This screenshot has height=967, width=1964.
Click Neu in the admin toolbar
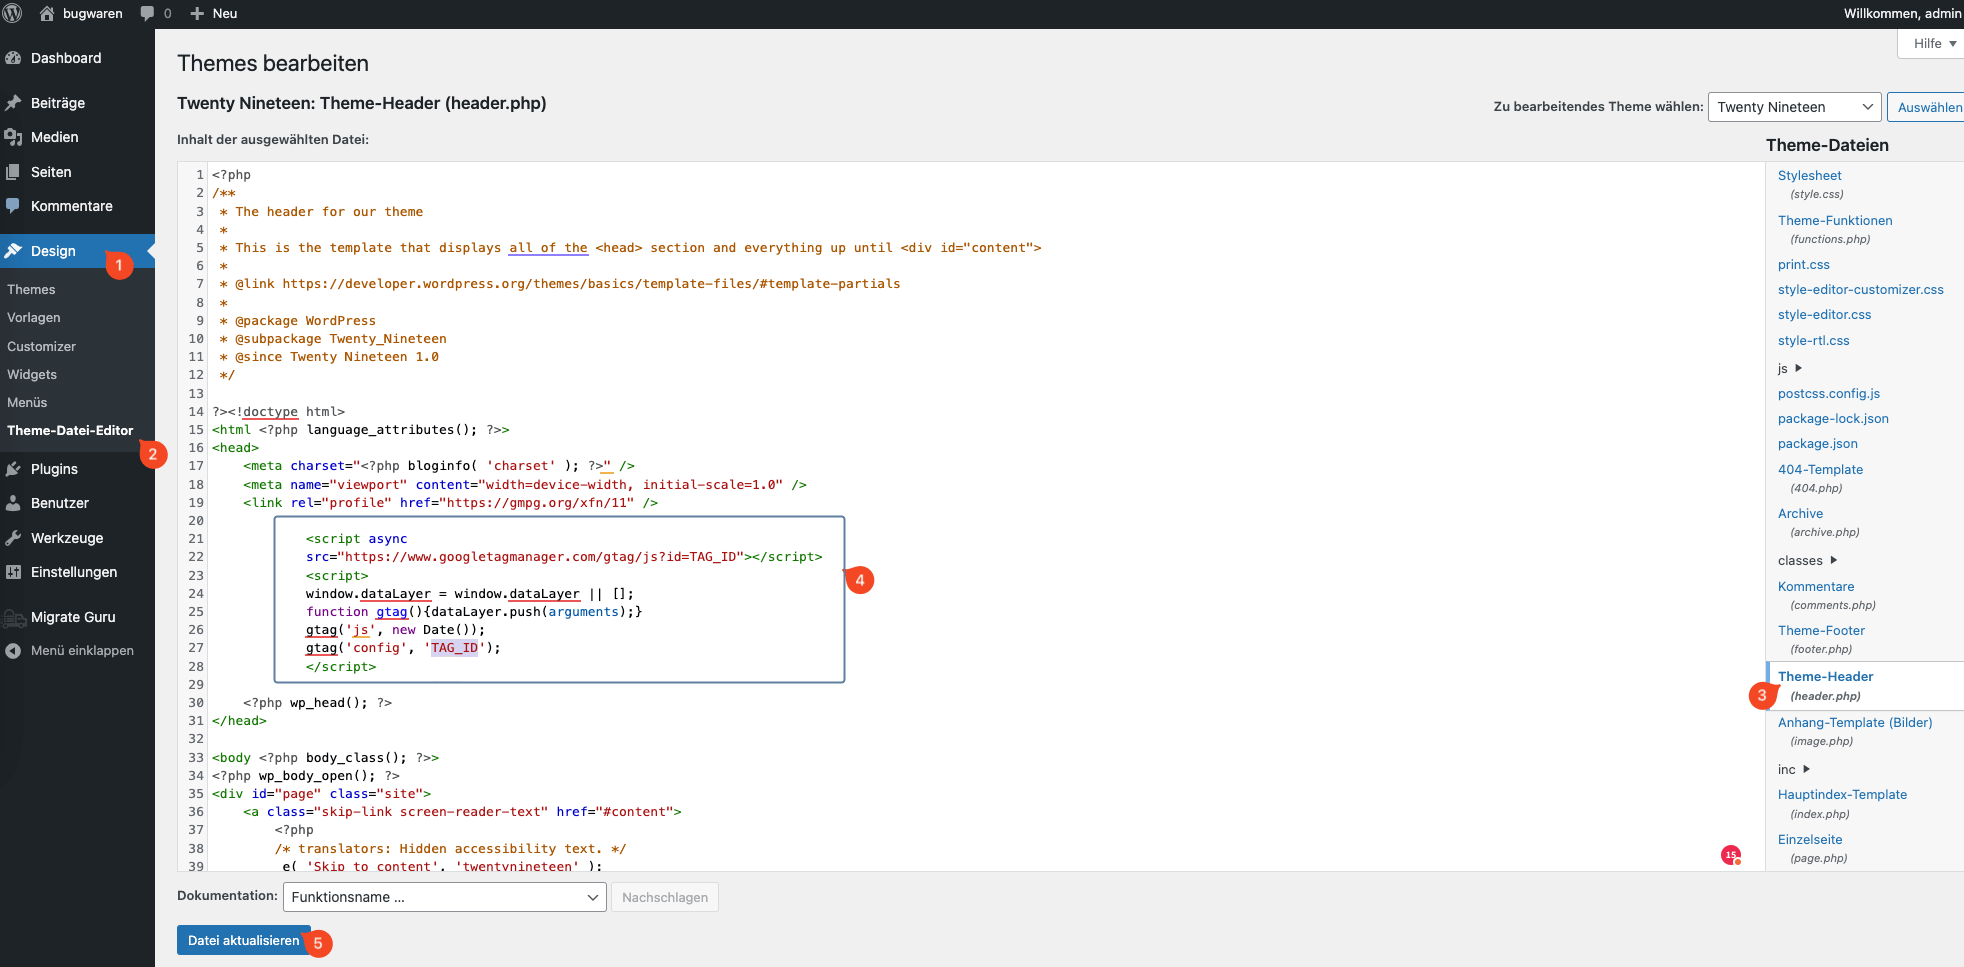213,13
